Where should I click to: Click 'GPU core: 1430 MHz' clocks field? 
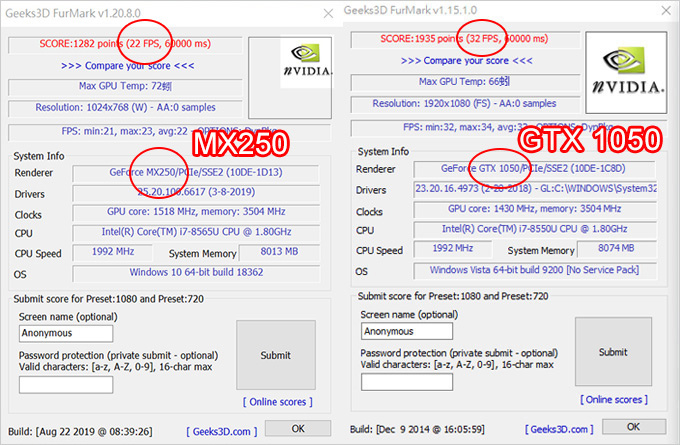pos(534,209)
